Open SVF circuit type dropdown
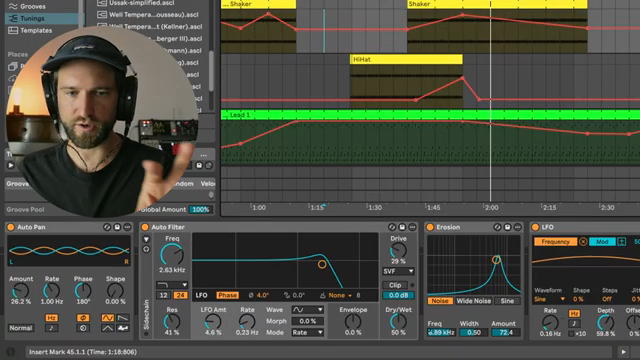Screen dimensions: 640x360 coord(398,271)
